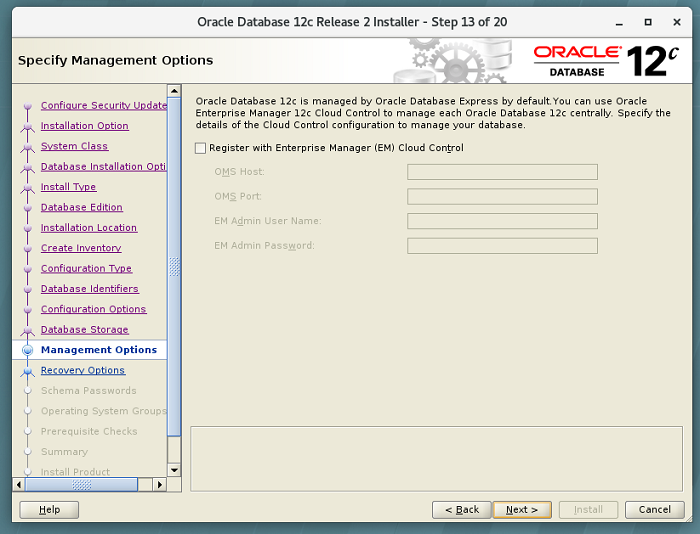Viewport: 700px width, 534px height.
Task: Click step list scroll down arrow
Action: [x=174, y=470]
